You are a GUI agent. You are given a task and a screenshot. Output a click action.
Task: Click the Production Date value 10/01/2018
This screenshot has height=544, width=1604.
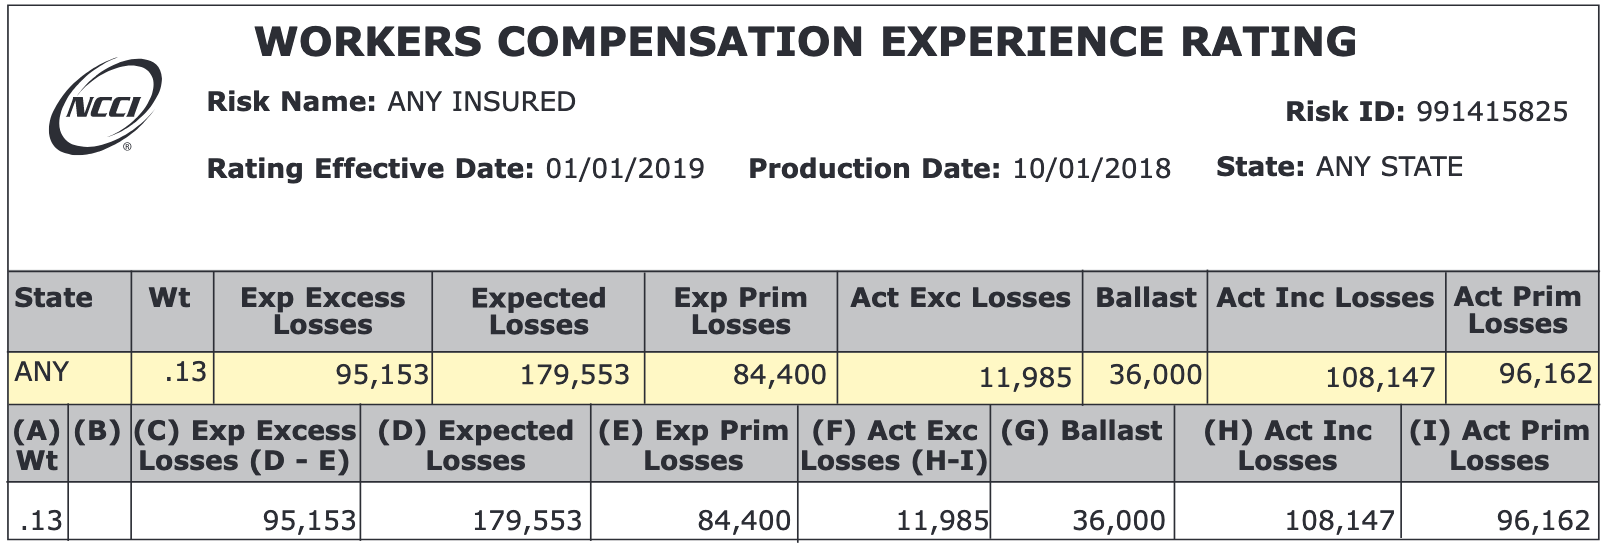point(1091,169)
